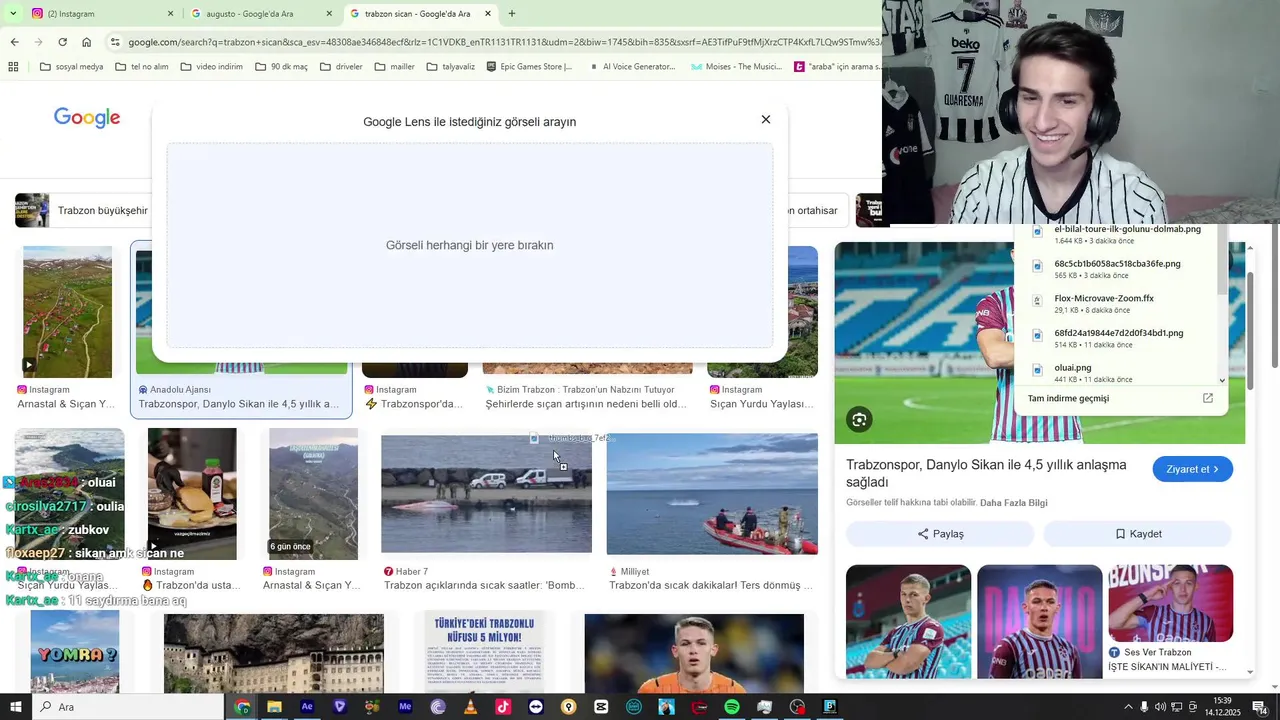Open CapCut from the taskbar

601,707
